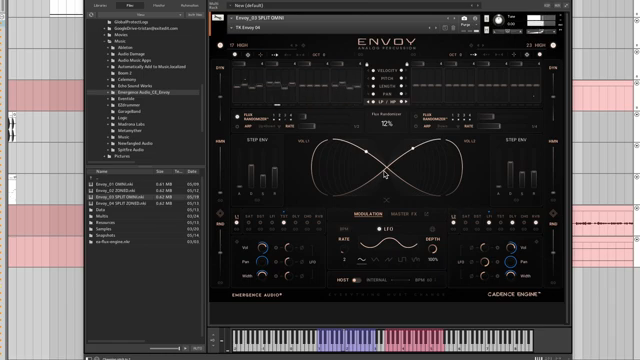Click the Tune knob in the instrument header
Image resolution: width=640 pixels, height=360 pixels.
[499, 20]
